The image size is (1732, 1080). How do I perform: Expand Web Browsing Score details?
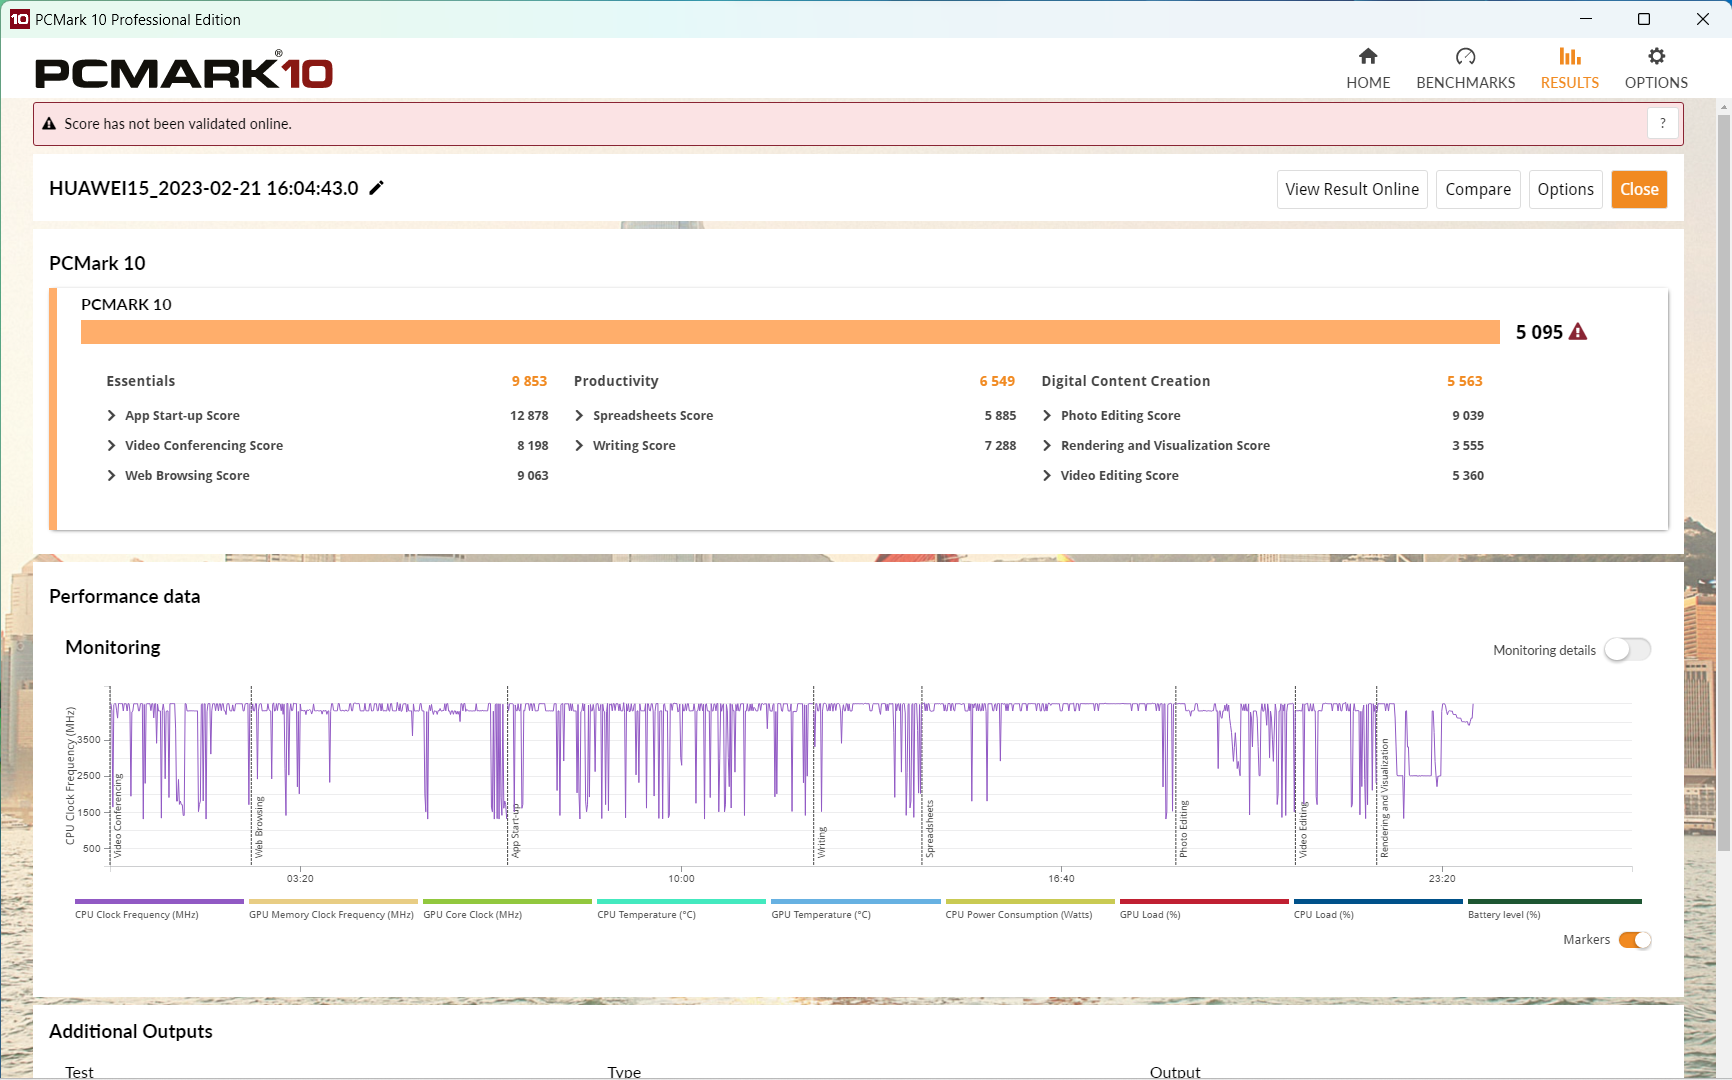pos(111,476)
